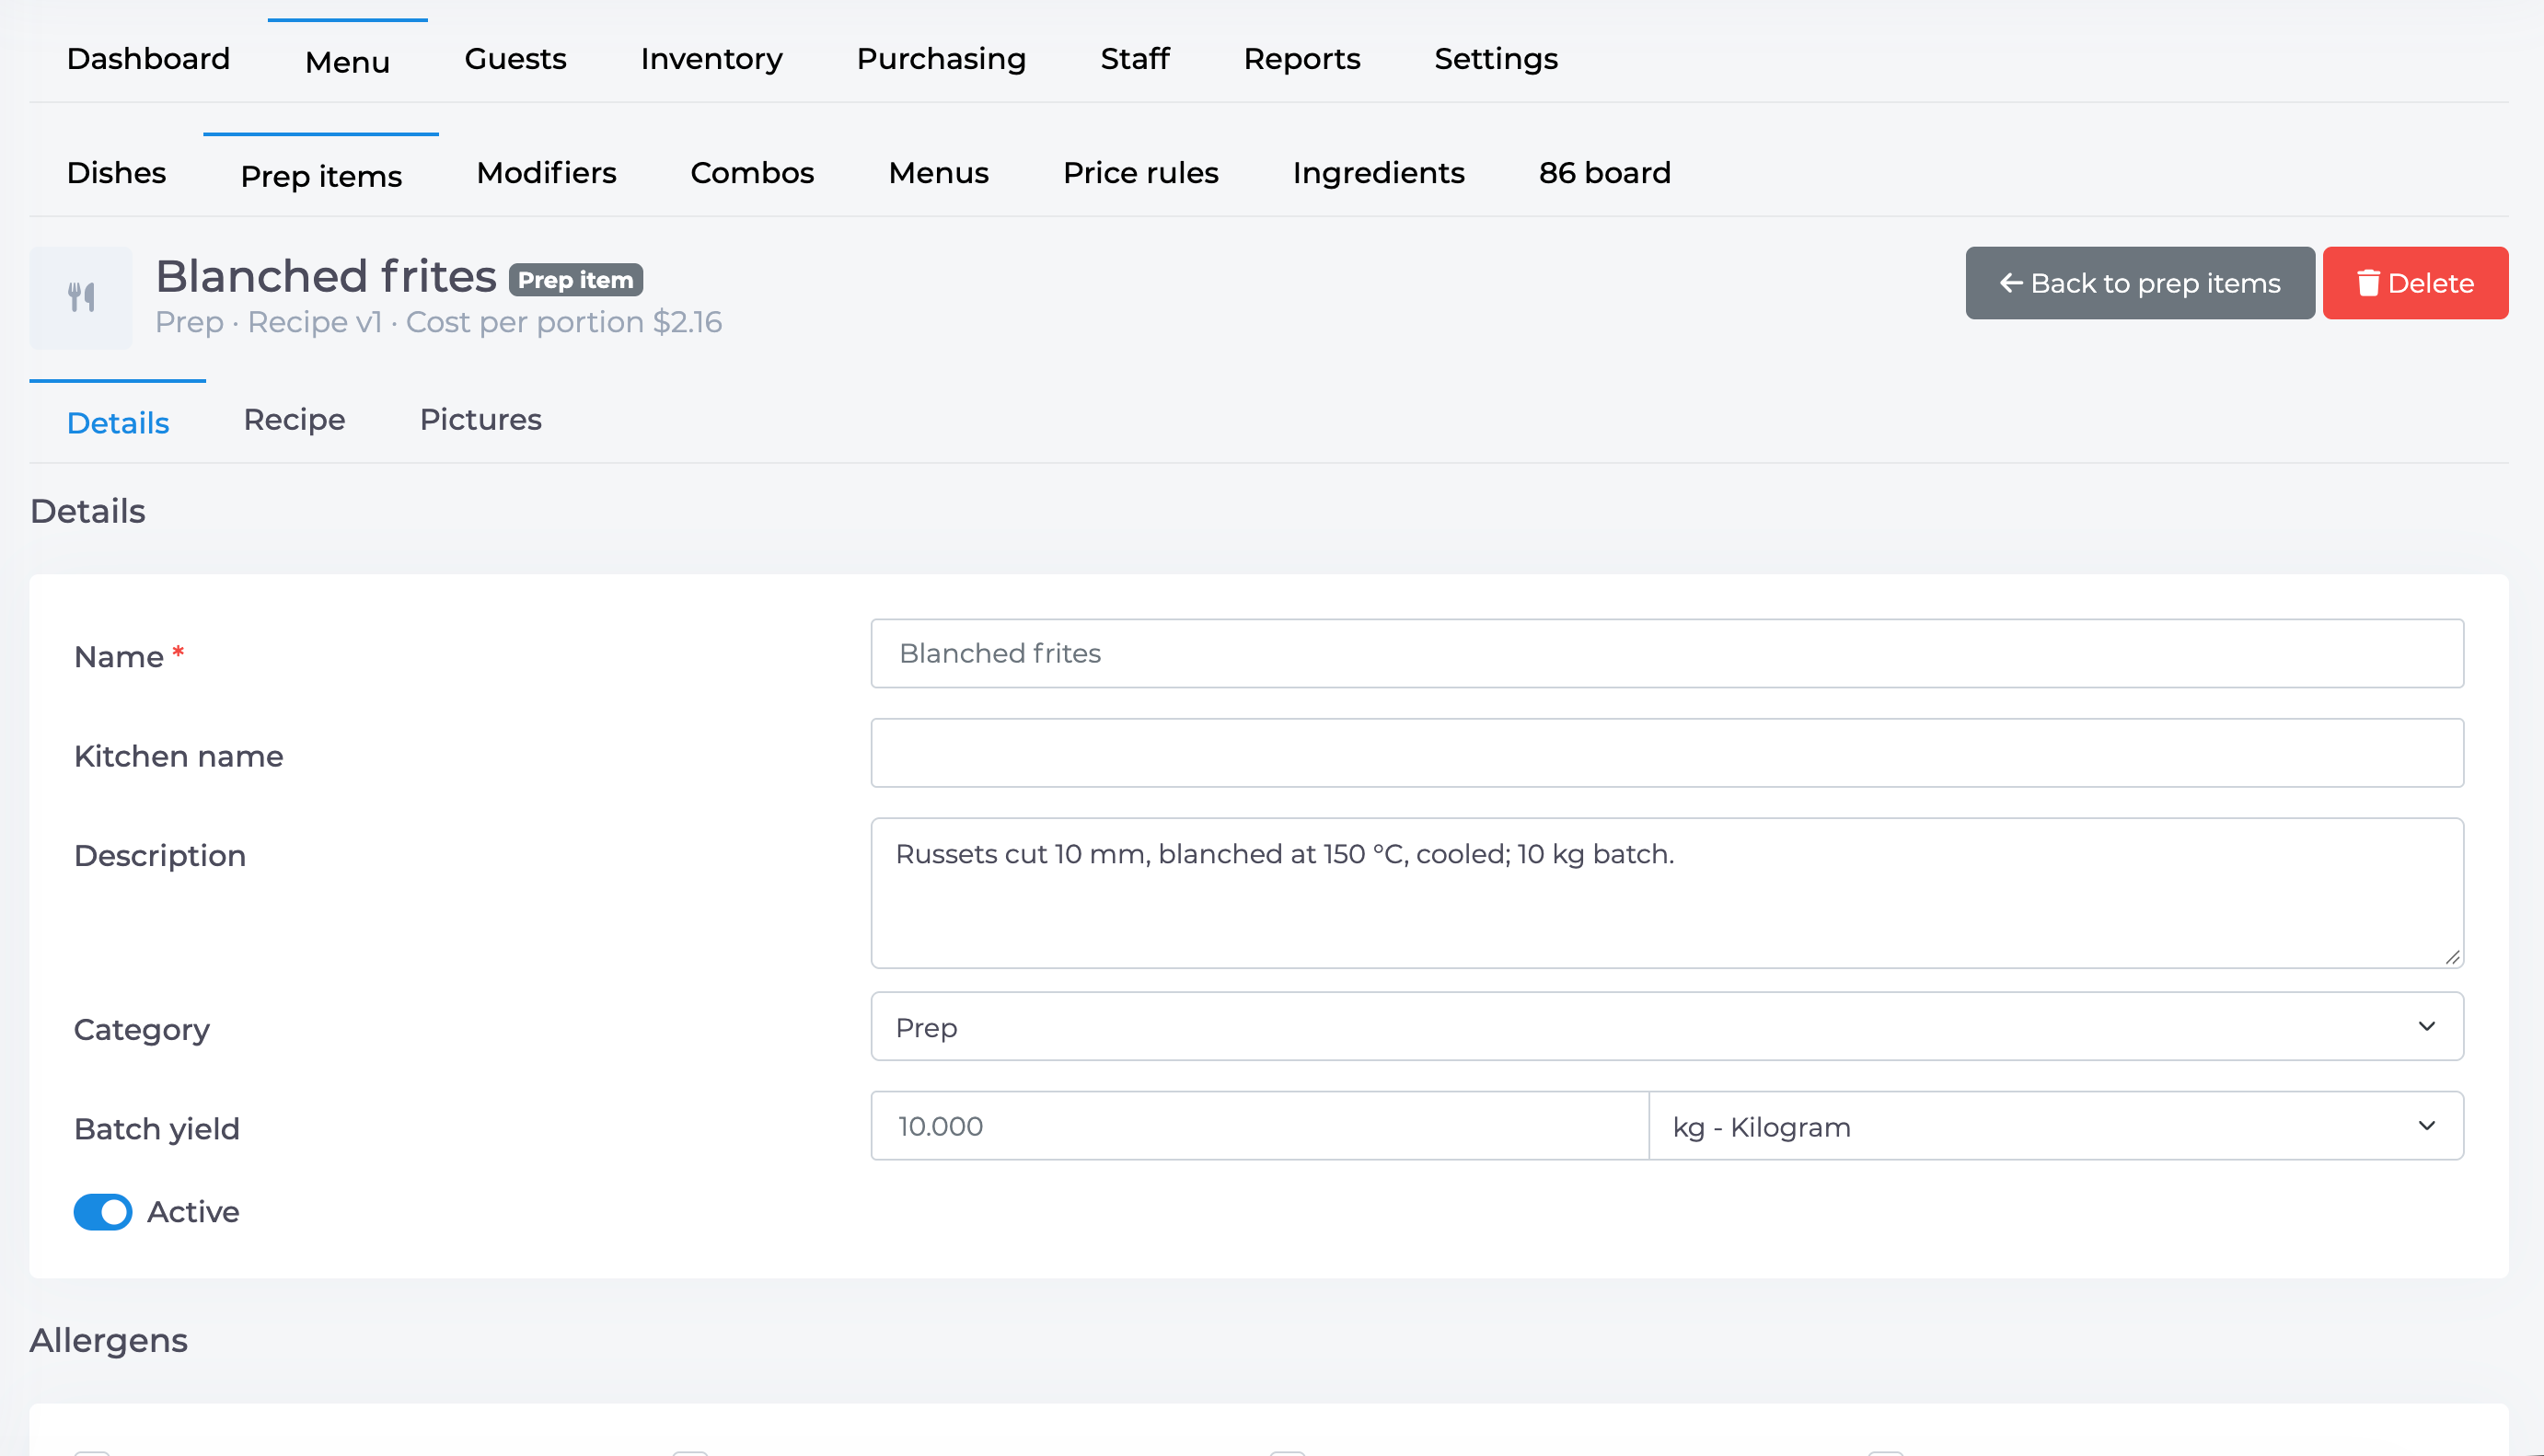This screenshot has width=2544, height=1456.
Task: Toggle the Active switch off
Action: (103, 1211)
